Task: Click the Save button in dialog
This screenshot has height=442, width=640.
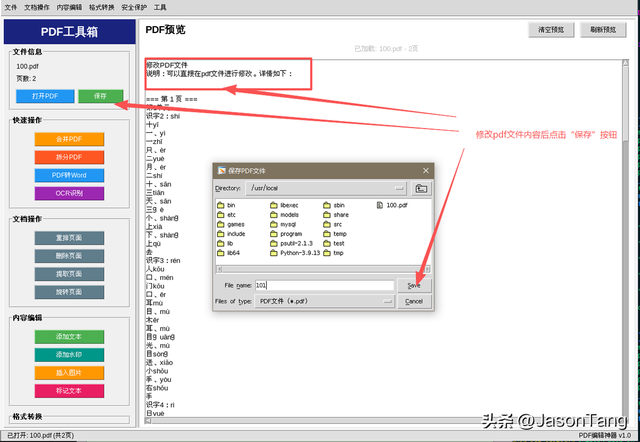Action: point(414,285)
